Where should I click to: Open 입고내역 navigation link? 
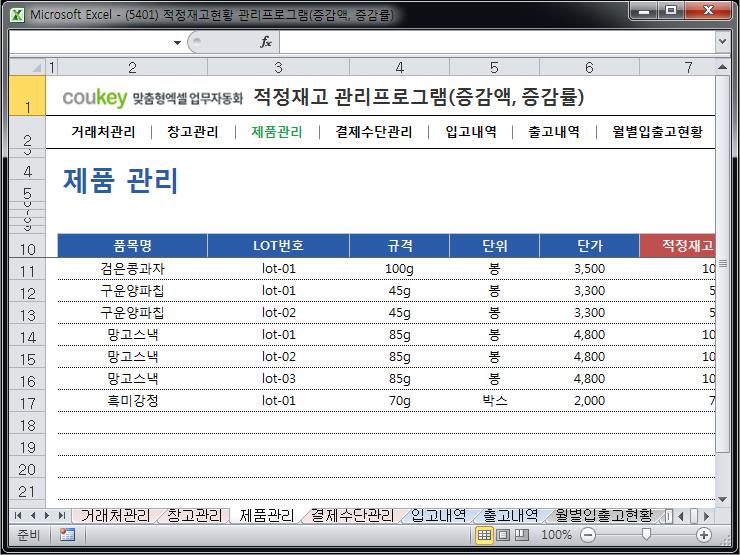coord(471,132)
